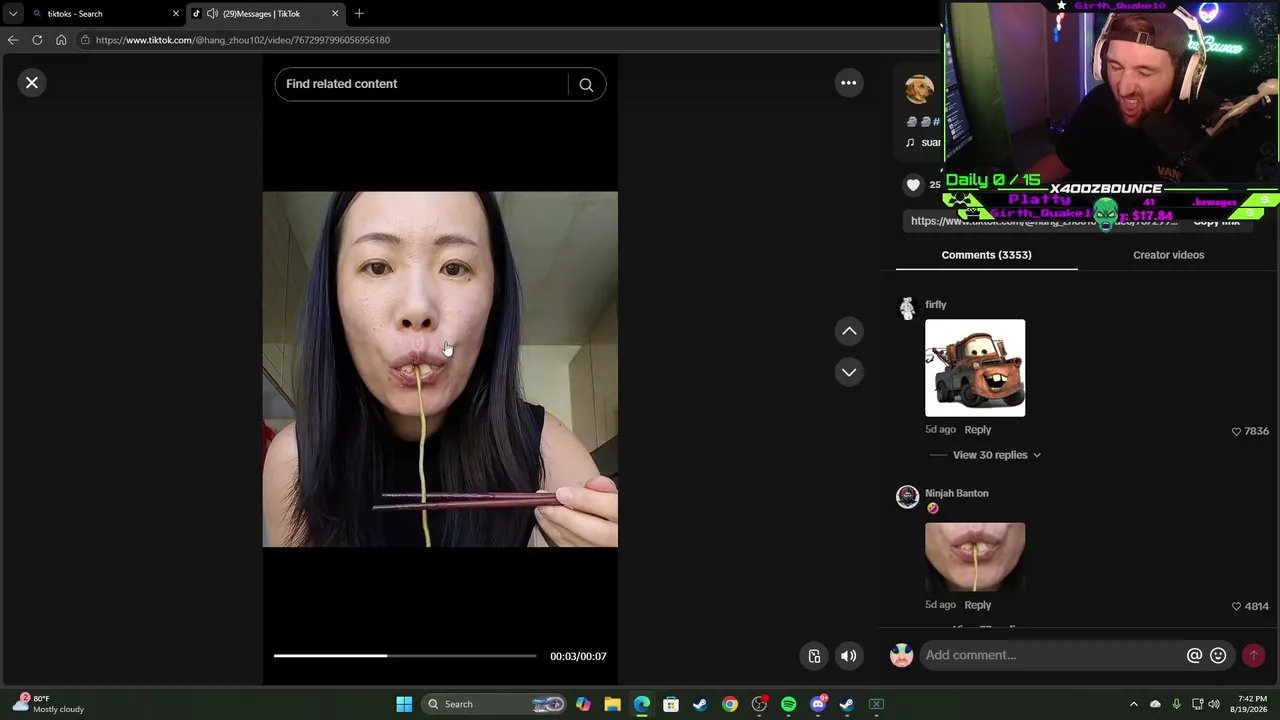Reply to firfly's comment
This screenshot has height=720, width=1280.
978,430
